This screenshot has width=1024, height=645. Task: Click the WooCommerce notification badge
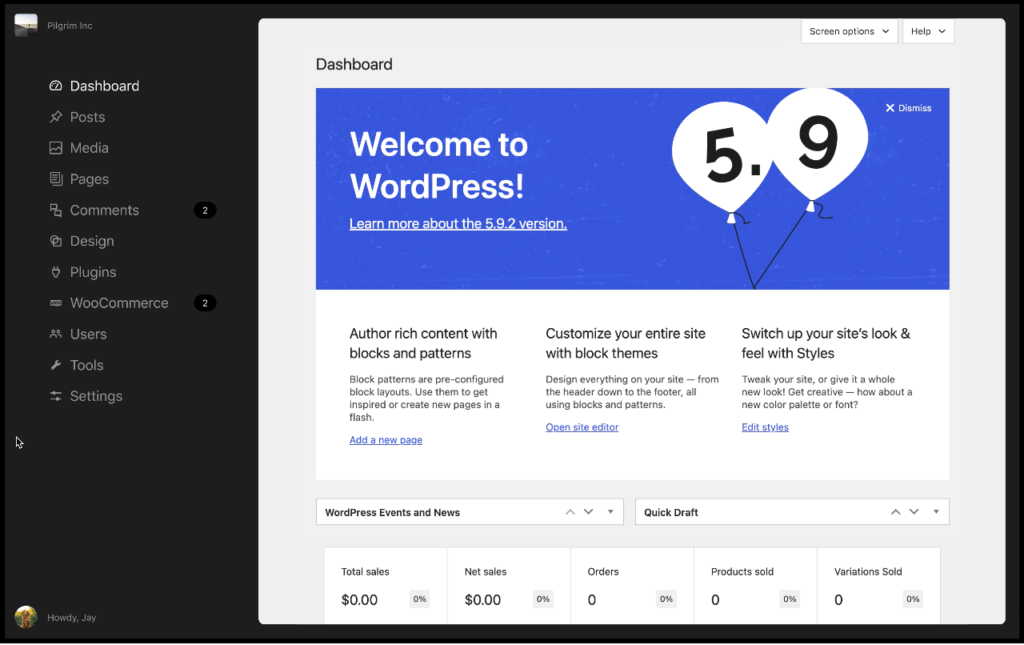point(205,303)
